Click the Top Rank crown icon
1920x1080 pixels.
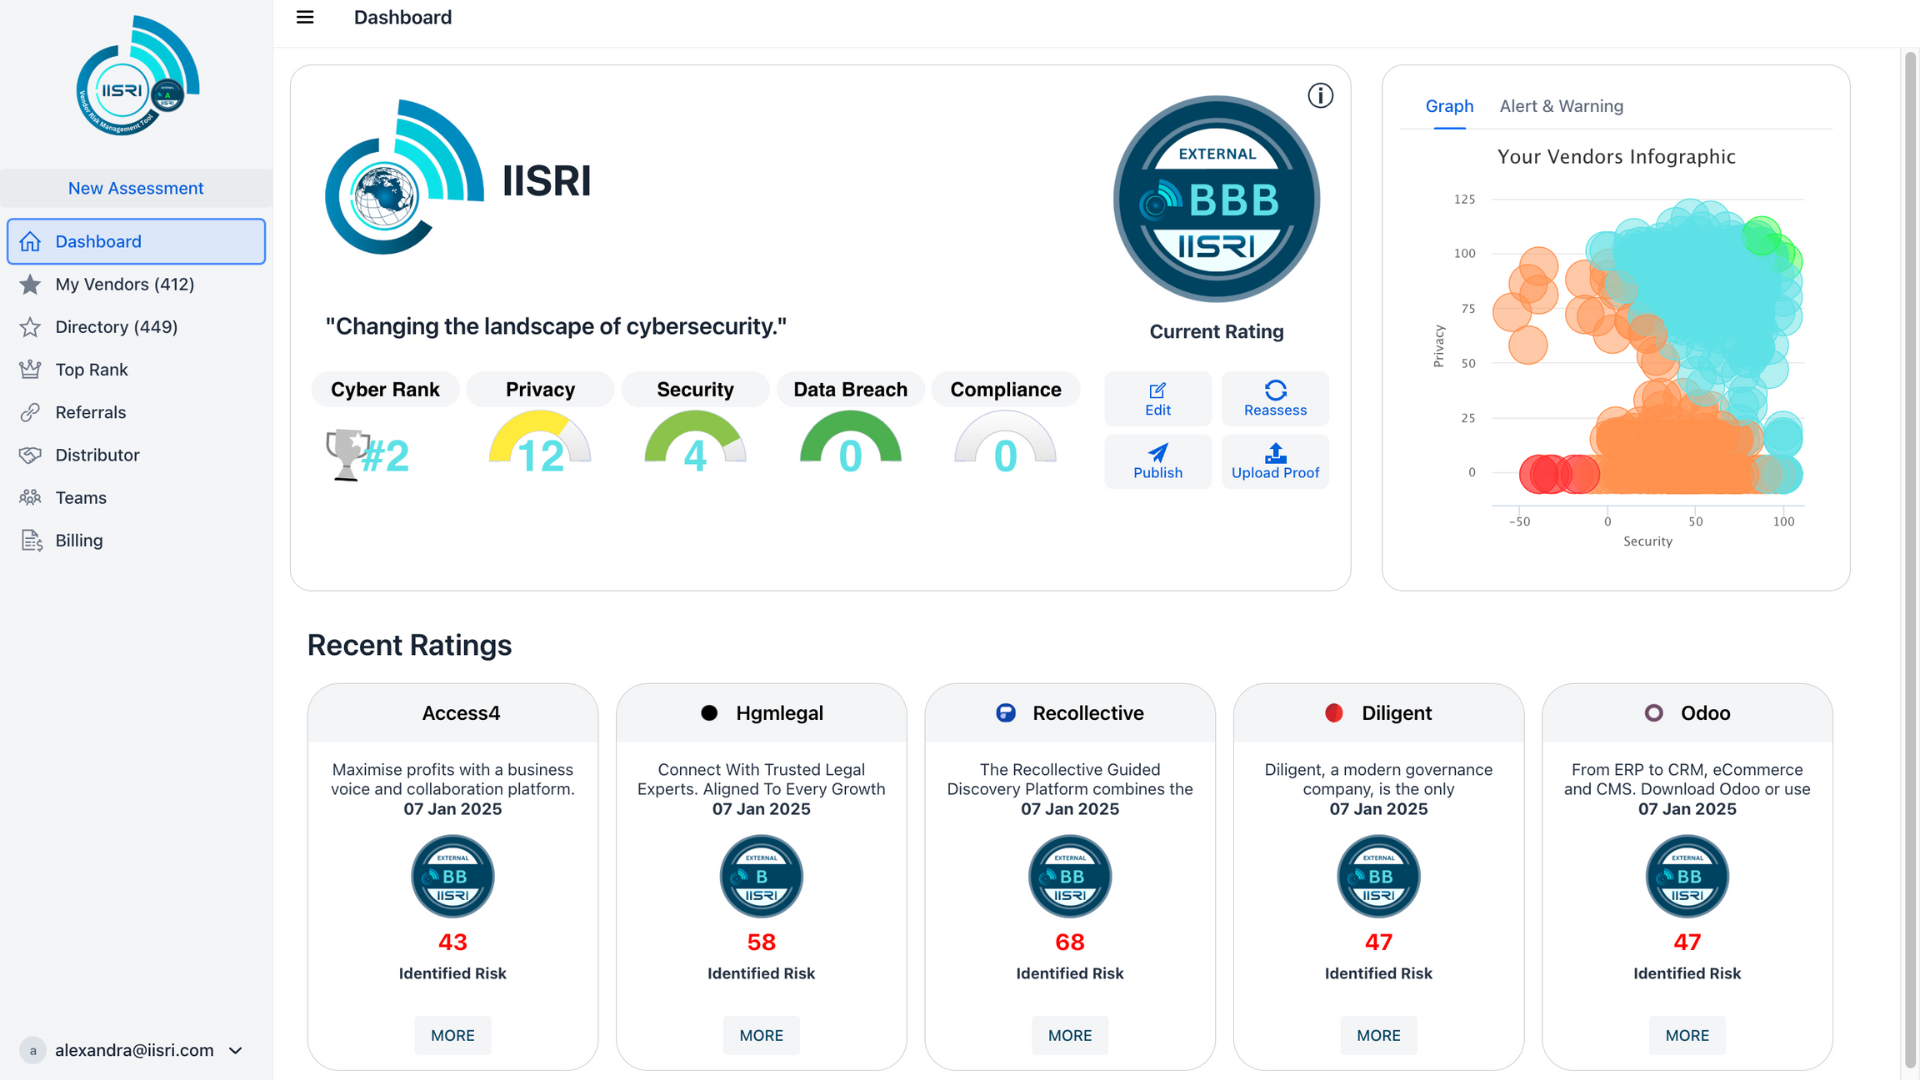(30, 369)
